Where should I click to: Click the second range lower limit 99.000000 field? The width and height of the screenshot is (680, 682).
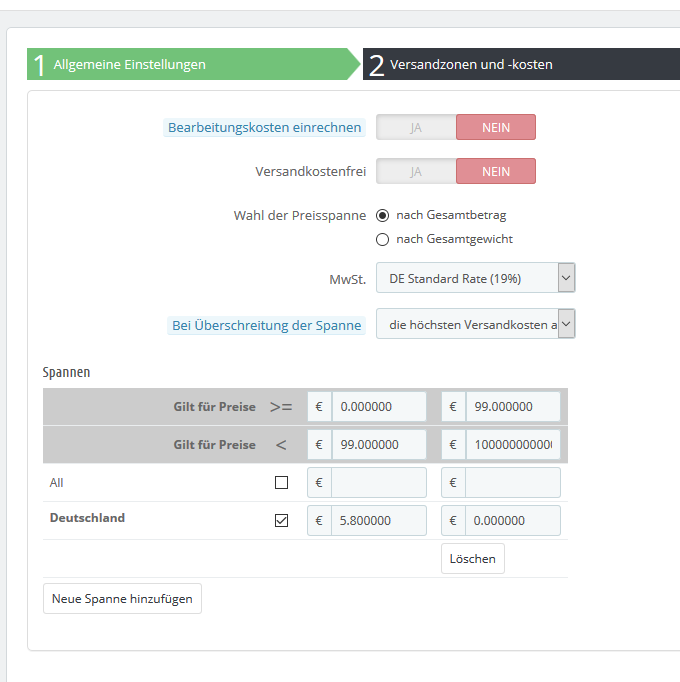[379, 444]
